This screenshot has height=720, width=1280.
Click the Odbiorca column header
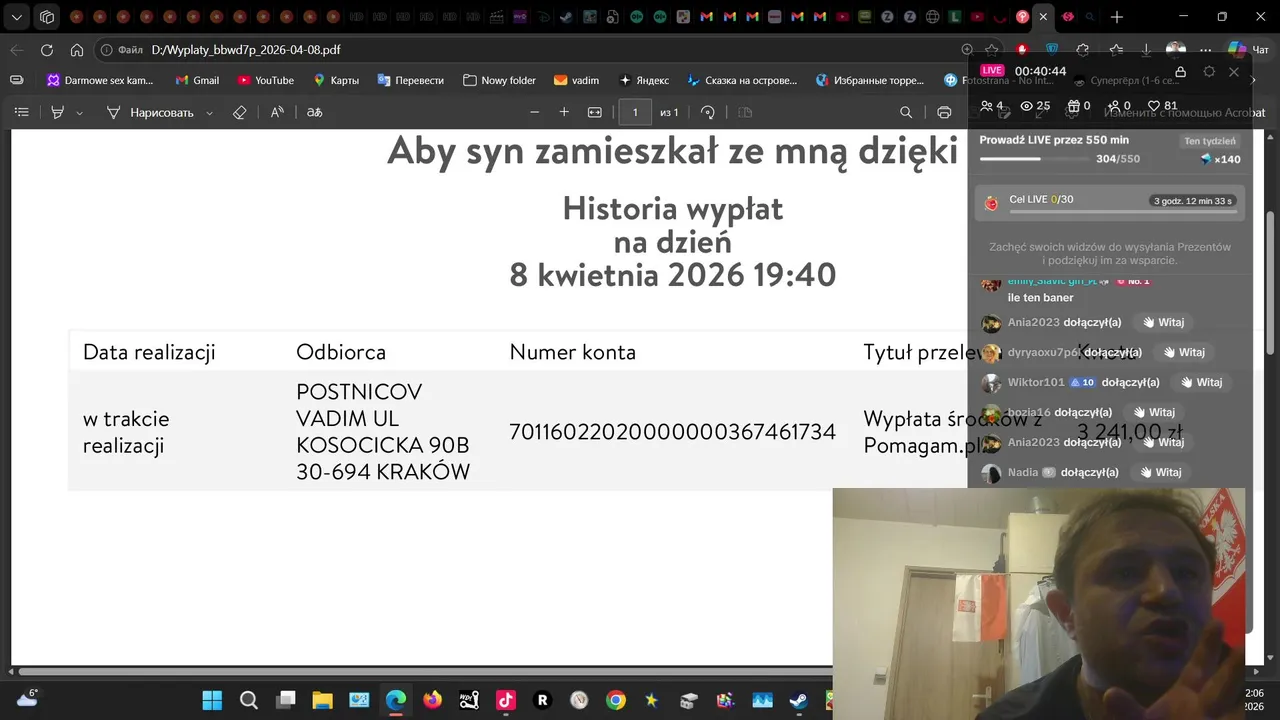[x=341, y=352]
